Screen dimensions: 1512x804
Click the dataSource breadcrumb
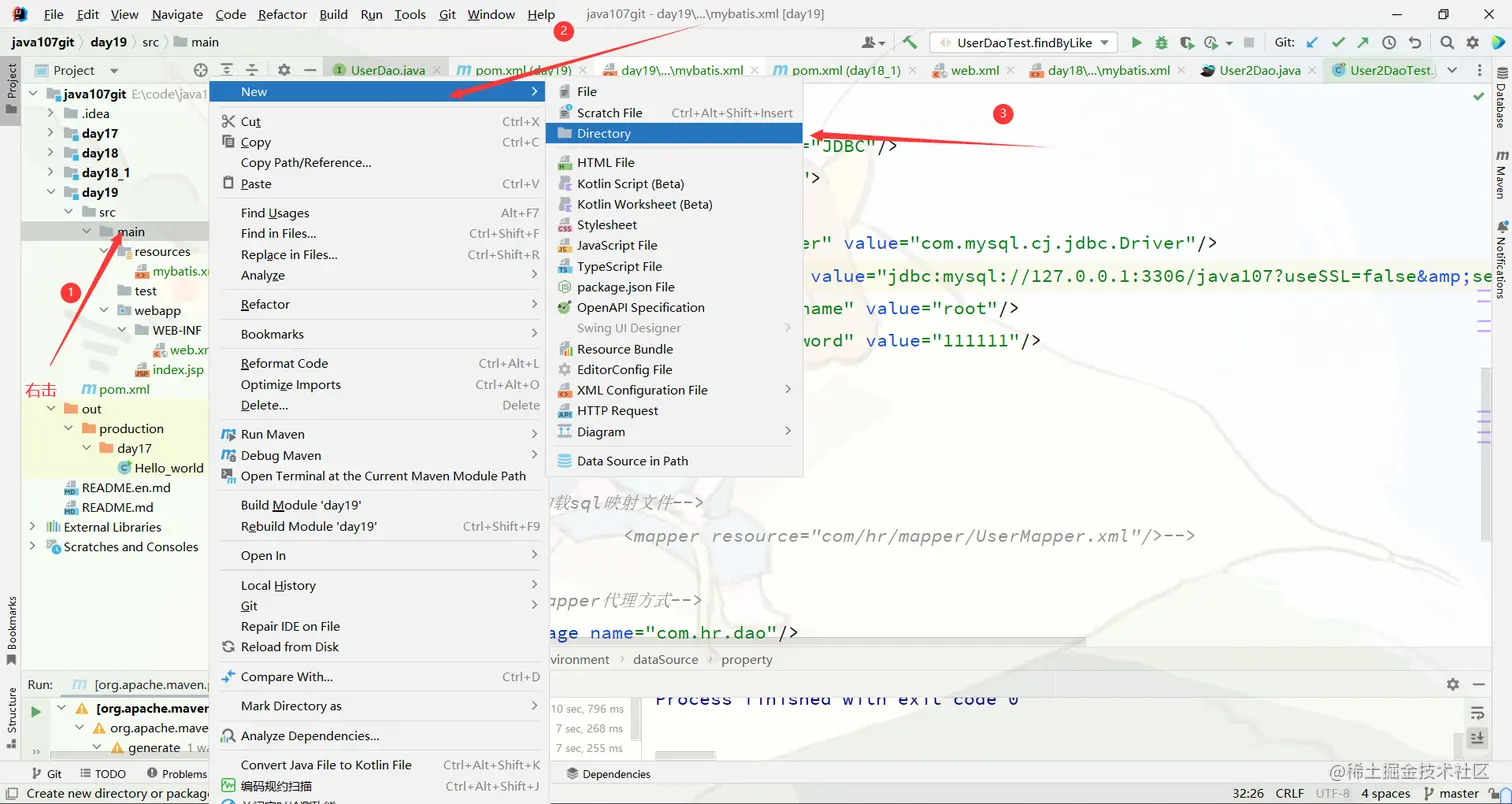pos(665,659)
